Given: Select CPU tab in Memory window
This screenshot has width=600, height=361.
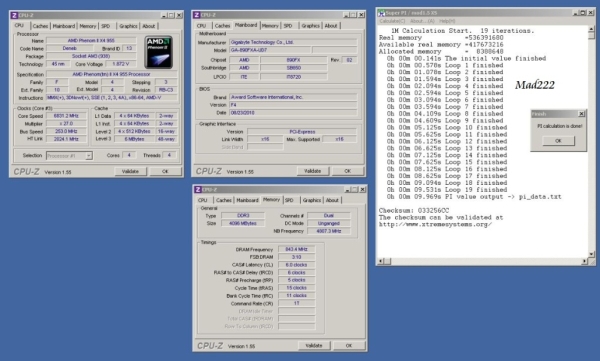Looking at the screenshot, I should pyautogui.click(x=203, y=200).
